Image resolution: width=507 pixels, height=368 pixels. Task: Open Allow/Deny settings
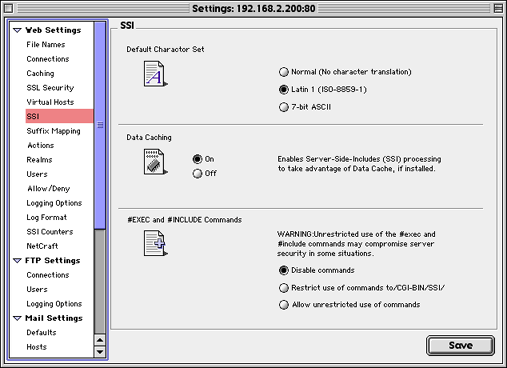pyautogui.click(x=49, y=189)
